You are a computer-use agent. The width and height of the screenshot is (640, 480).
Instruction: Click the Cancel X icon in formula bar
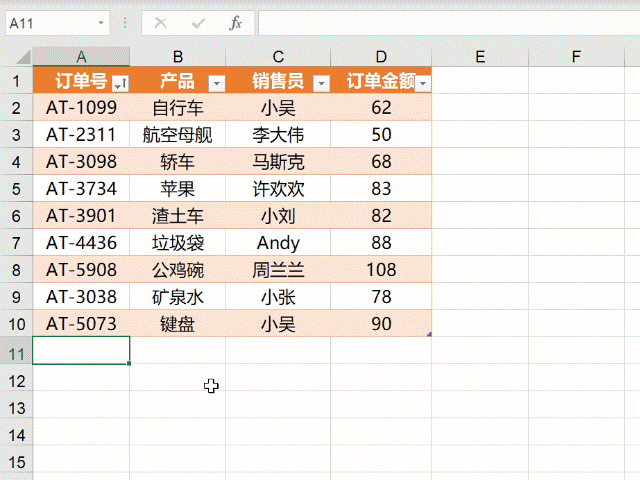(160, 23)
